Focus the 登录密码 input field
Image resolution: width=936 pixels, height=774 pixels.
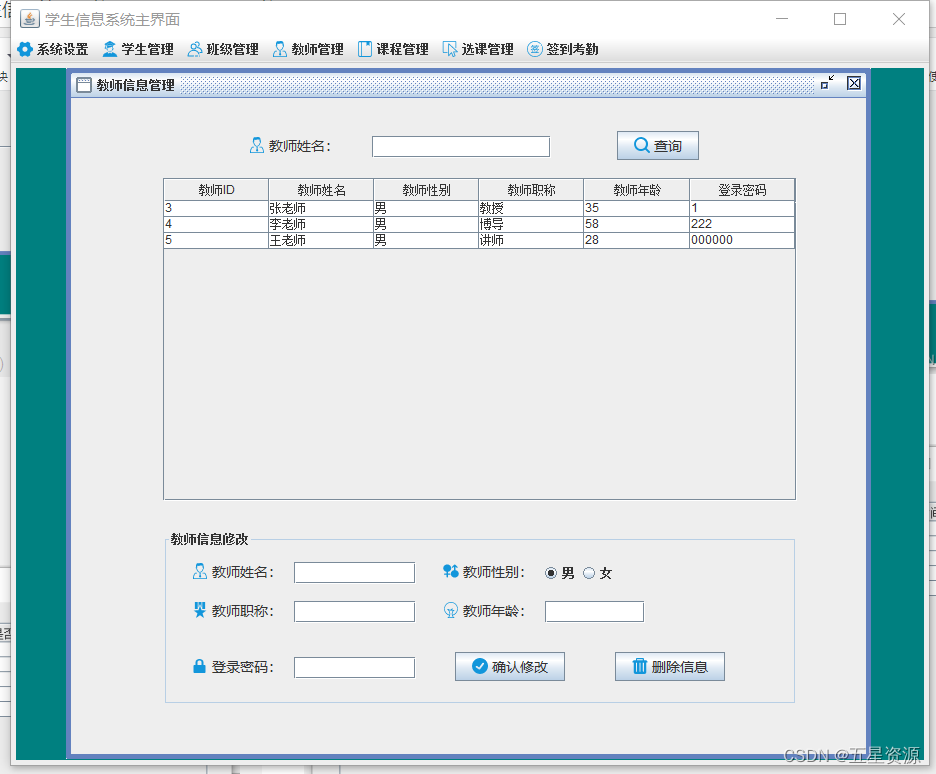[355, 668]
